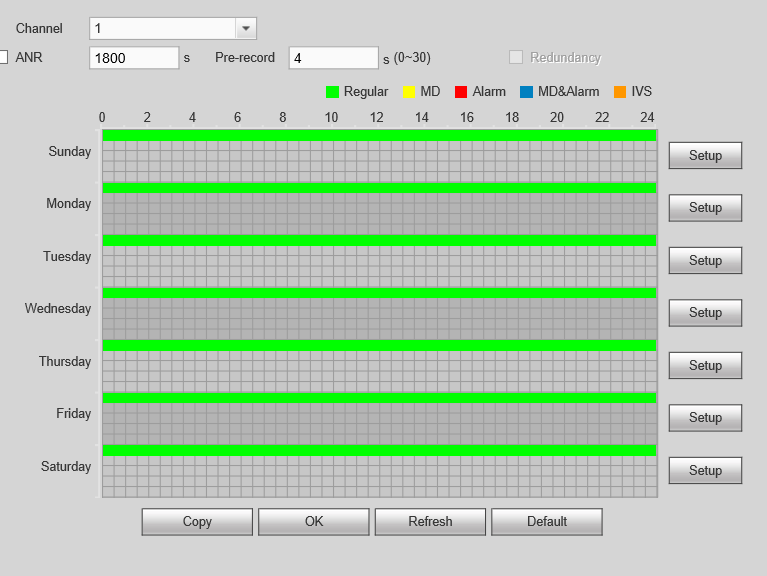Image resolution: width=767 pixels, height=576 pixels.
Task: Open Setup for Monday schedule
Action: click(705, 208)
